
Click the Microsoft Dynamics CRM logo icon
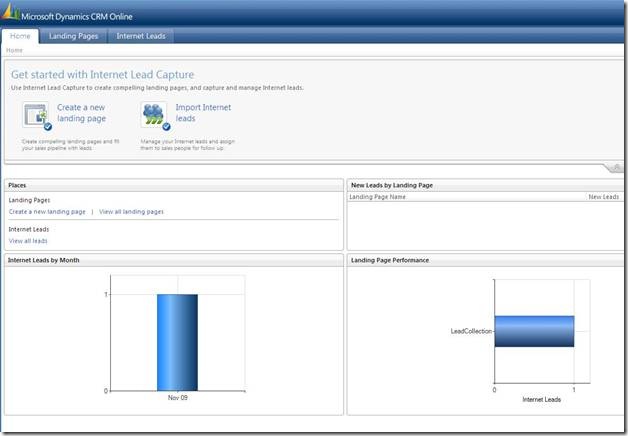click(11, 14)
